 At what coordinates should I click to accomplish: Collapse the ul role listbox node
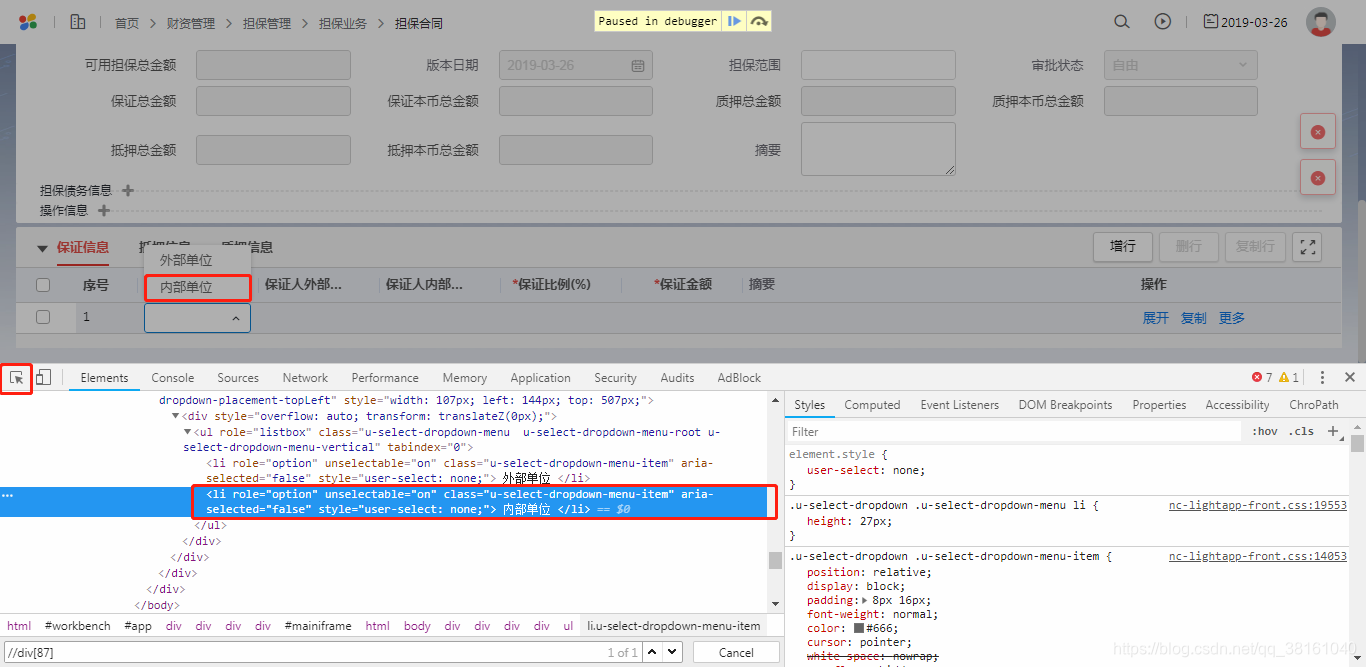pyautogui.click(x=188, y=432)
